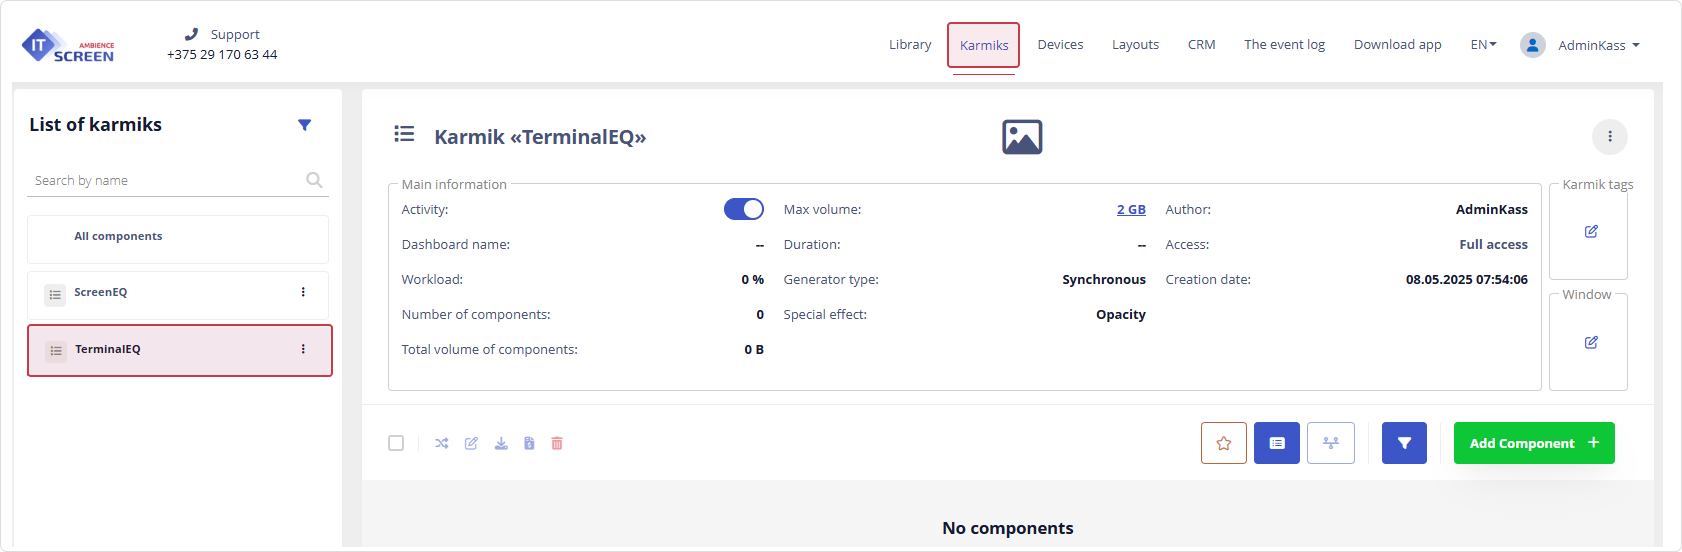The height and width of the screenshot is (552, 1682).
Task: Toggle the Activity switch off
Action: point(743,209)
